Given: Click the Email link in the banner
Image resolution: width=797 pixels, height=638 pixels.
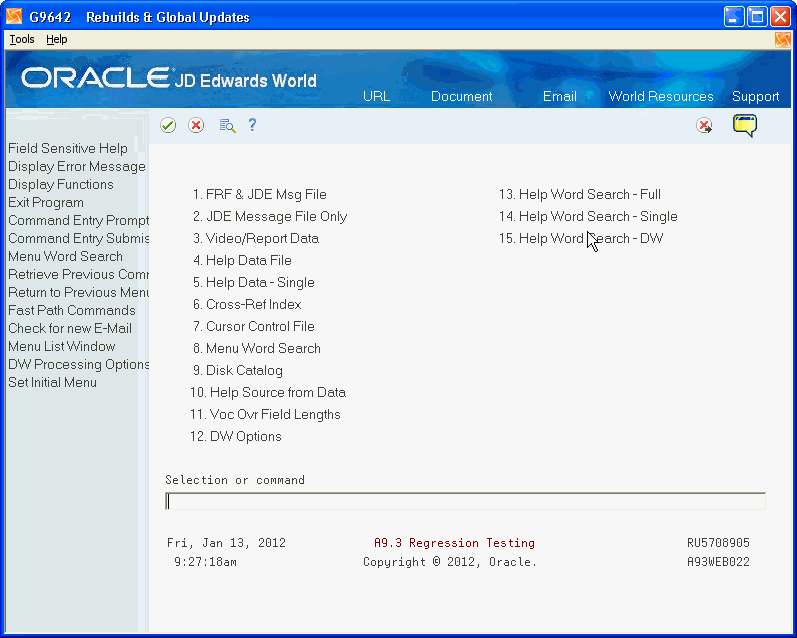Looking at the screenshot, I should (560, 97).
